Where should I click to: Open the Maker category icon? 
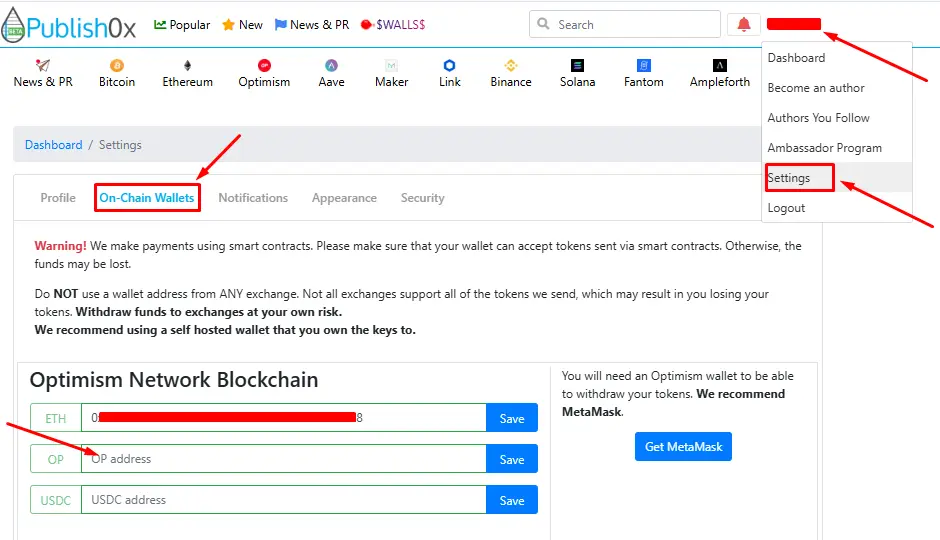click(x=391, y=65)
